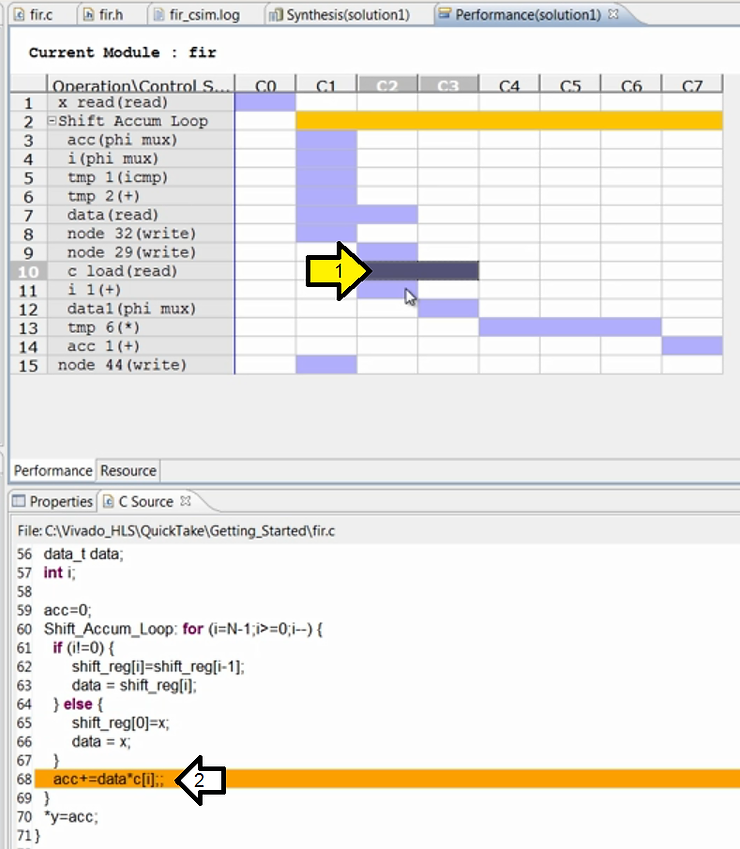
Task: Click the fir.h tab header icon
Action: (89, 15)
